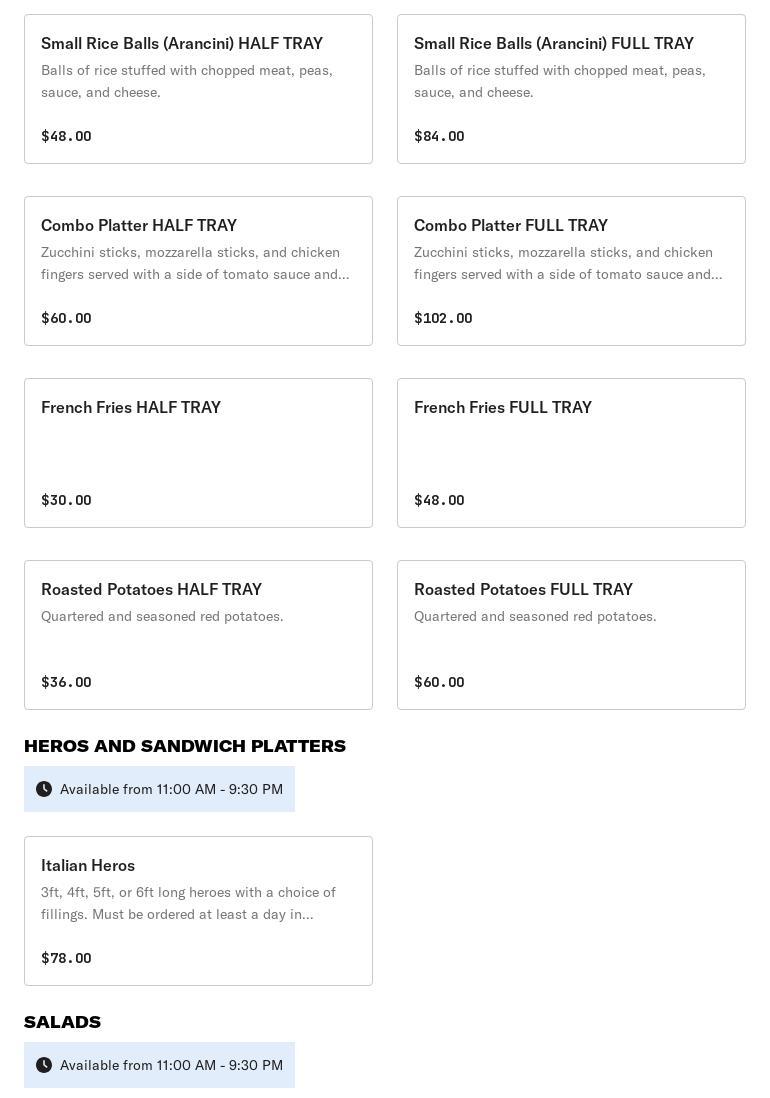This screenshot has height=1098, width=770.
Task: Click Heros availability time banner
Action: coord(171,789)
